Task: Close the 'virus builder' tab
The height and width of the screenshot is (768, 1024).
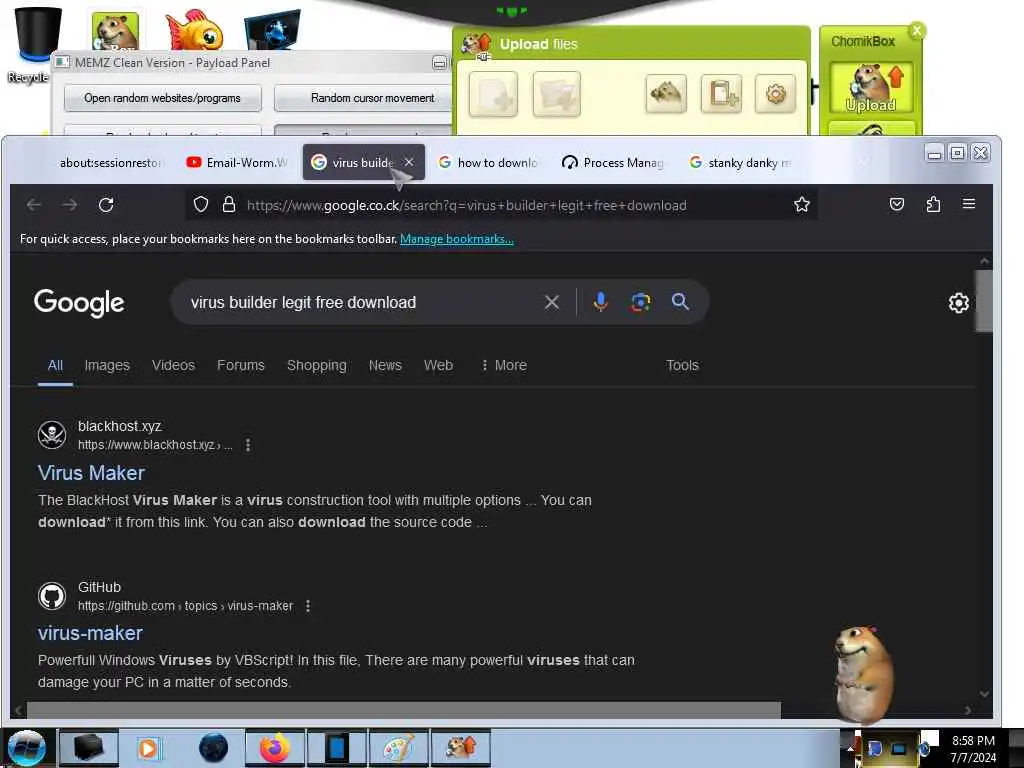Action: pos(409,162)
